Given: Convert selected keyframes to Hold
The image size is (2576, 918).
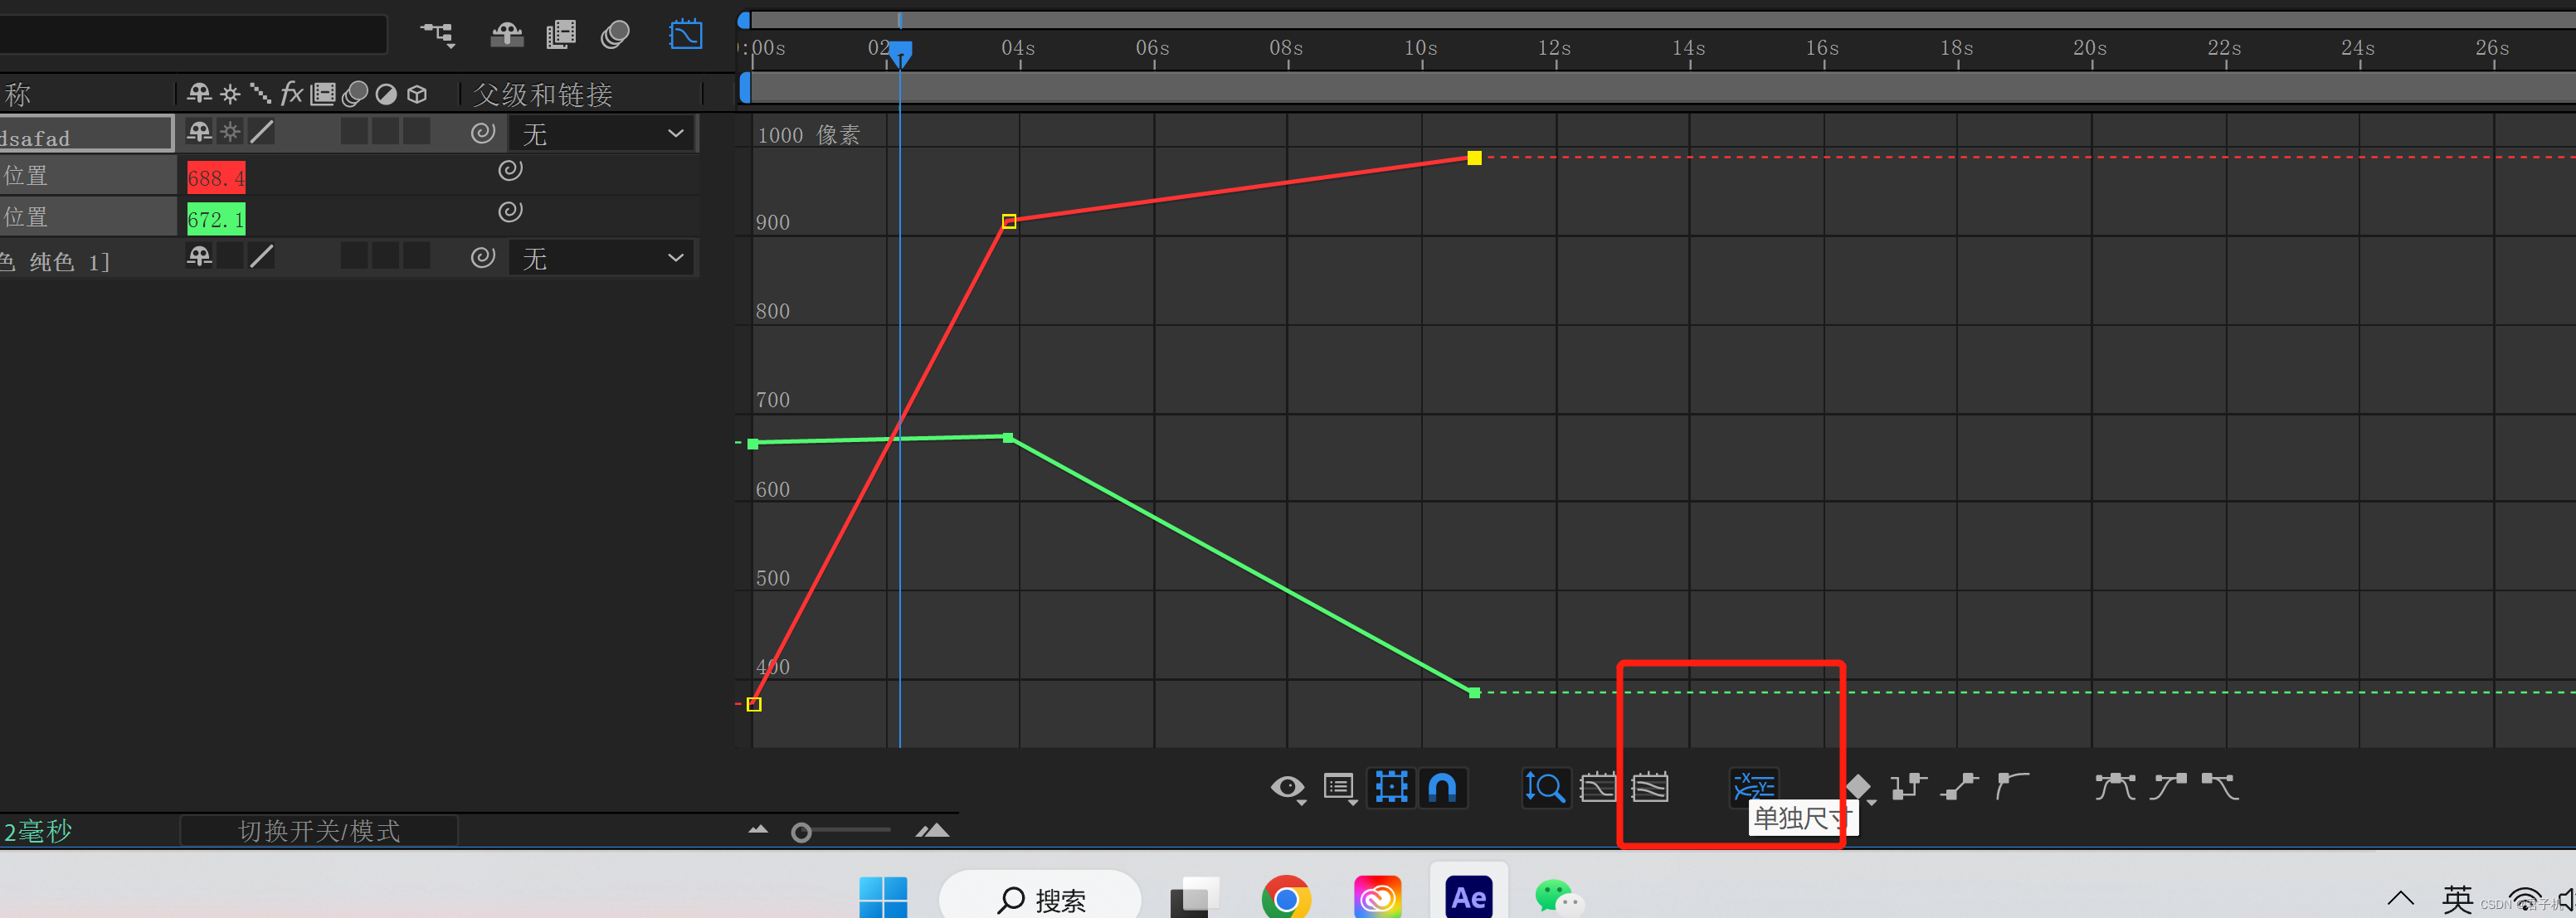Looking at the screenshot, I should [x=1908, y=787].
